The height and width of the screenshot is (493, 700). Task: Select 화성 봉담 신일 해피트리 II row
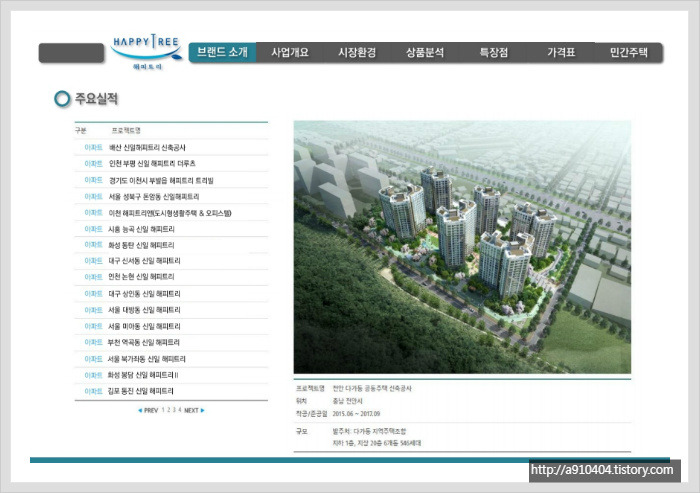(171, 375)
